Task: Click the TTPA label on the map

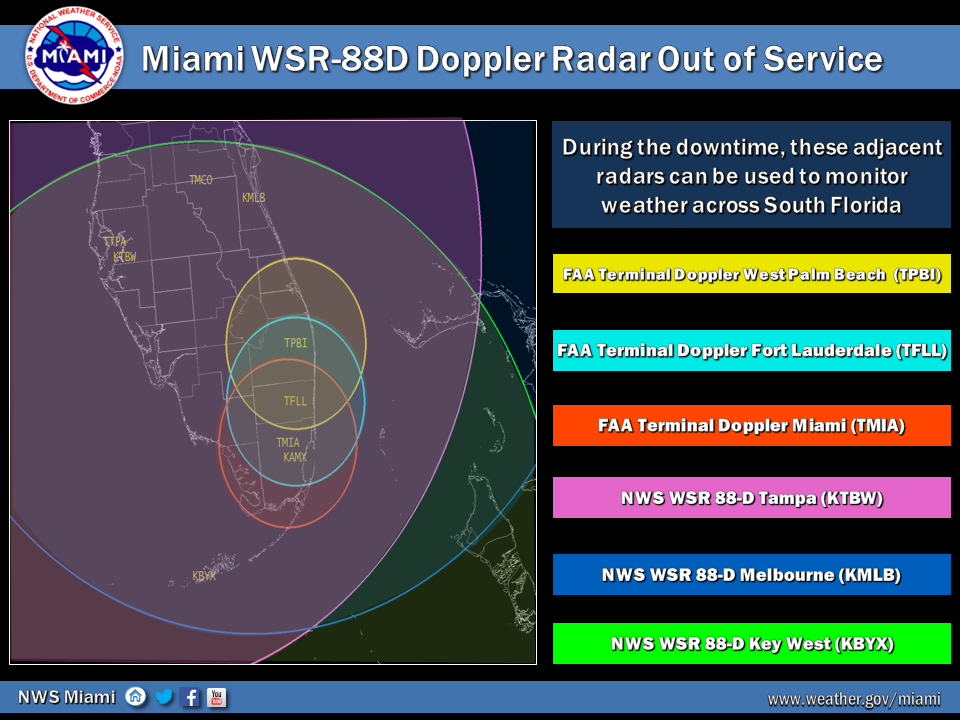Action: click(x=114, y=241)
